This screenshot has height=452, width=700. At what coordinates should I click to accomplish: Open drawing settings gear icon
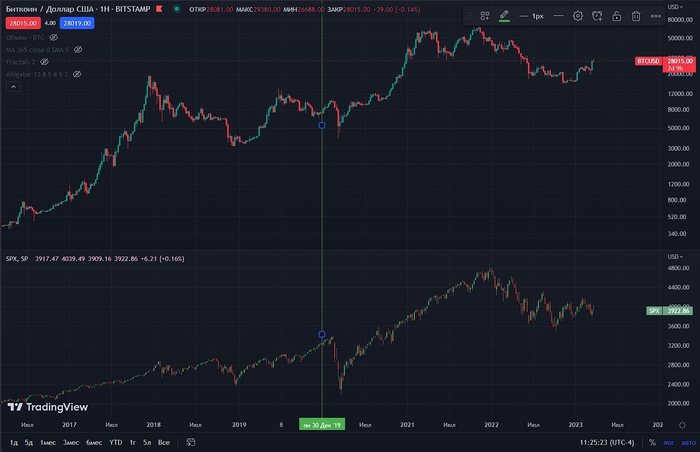click(x=578, y=16)
